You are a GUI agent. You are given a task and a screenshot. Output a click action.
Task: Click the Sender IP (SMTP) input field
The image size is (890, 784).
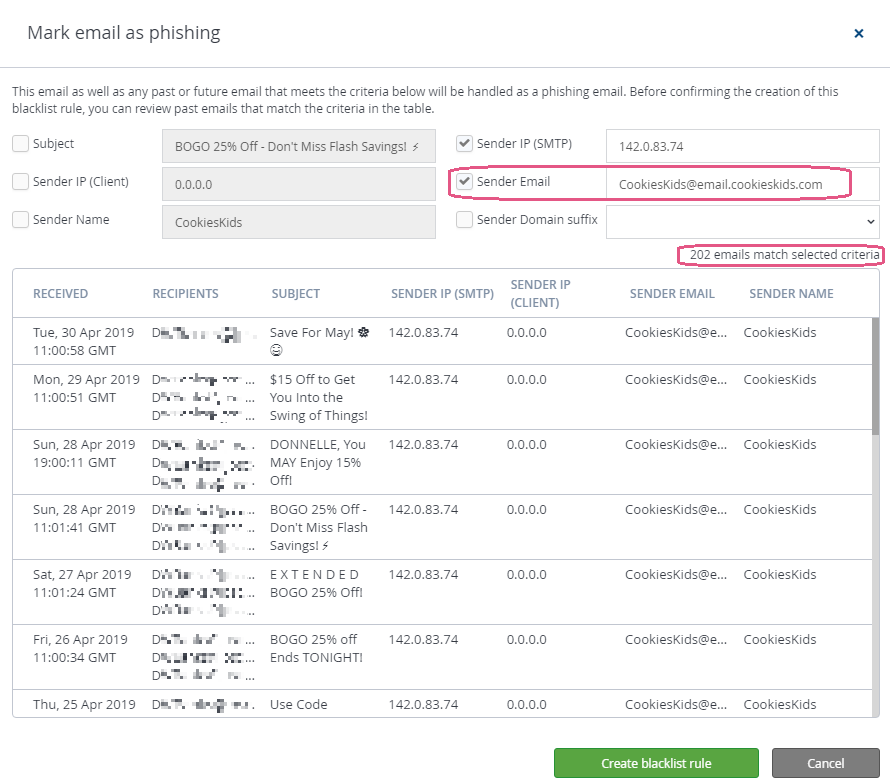(742, 146)
